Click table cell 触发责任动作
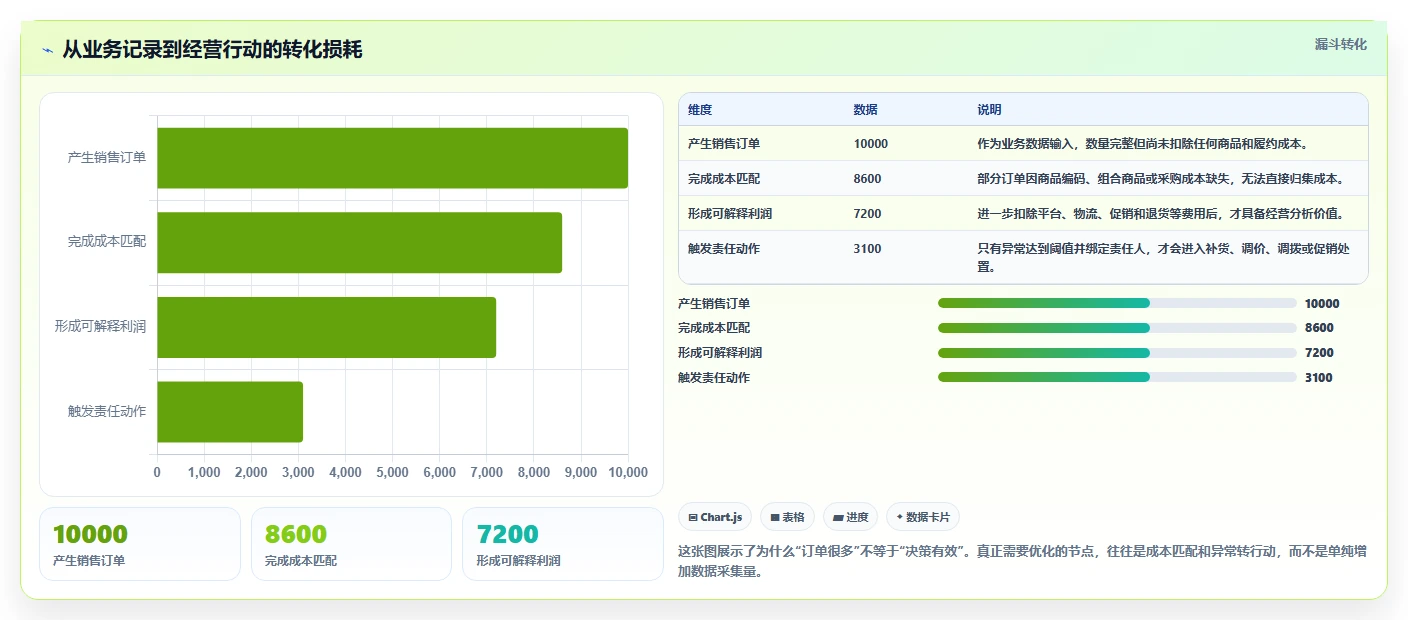This screenshot has width=1408, height=620. [x=724, y=249]
